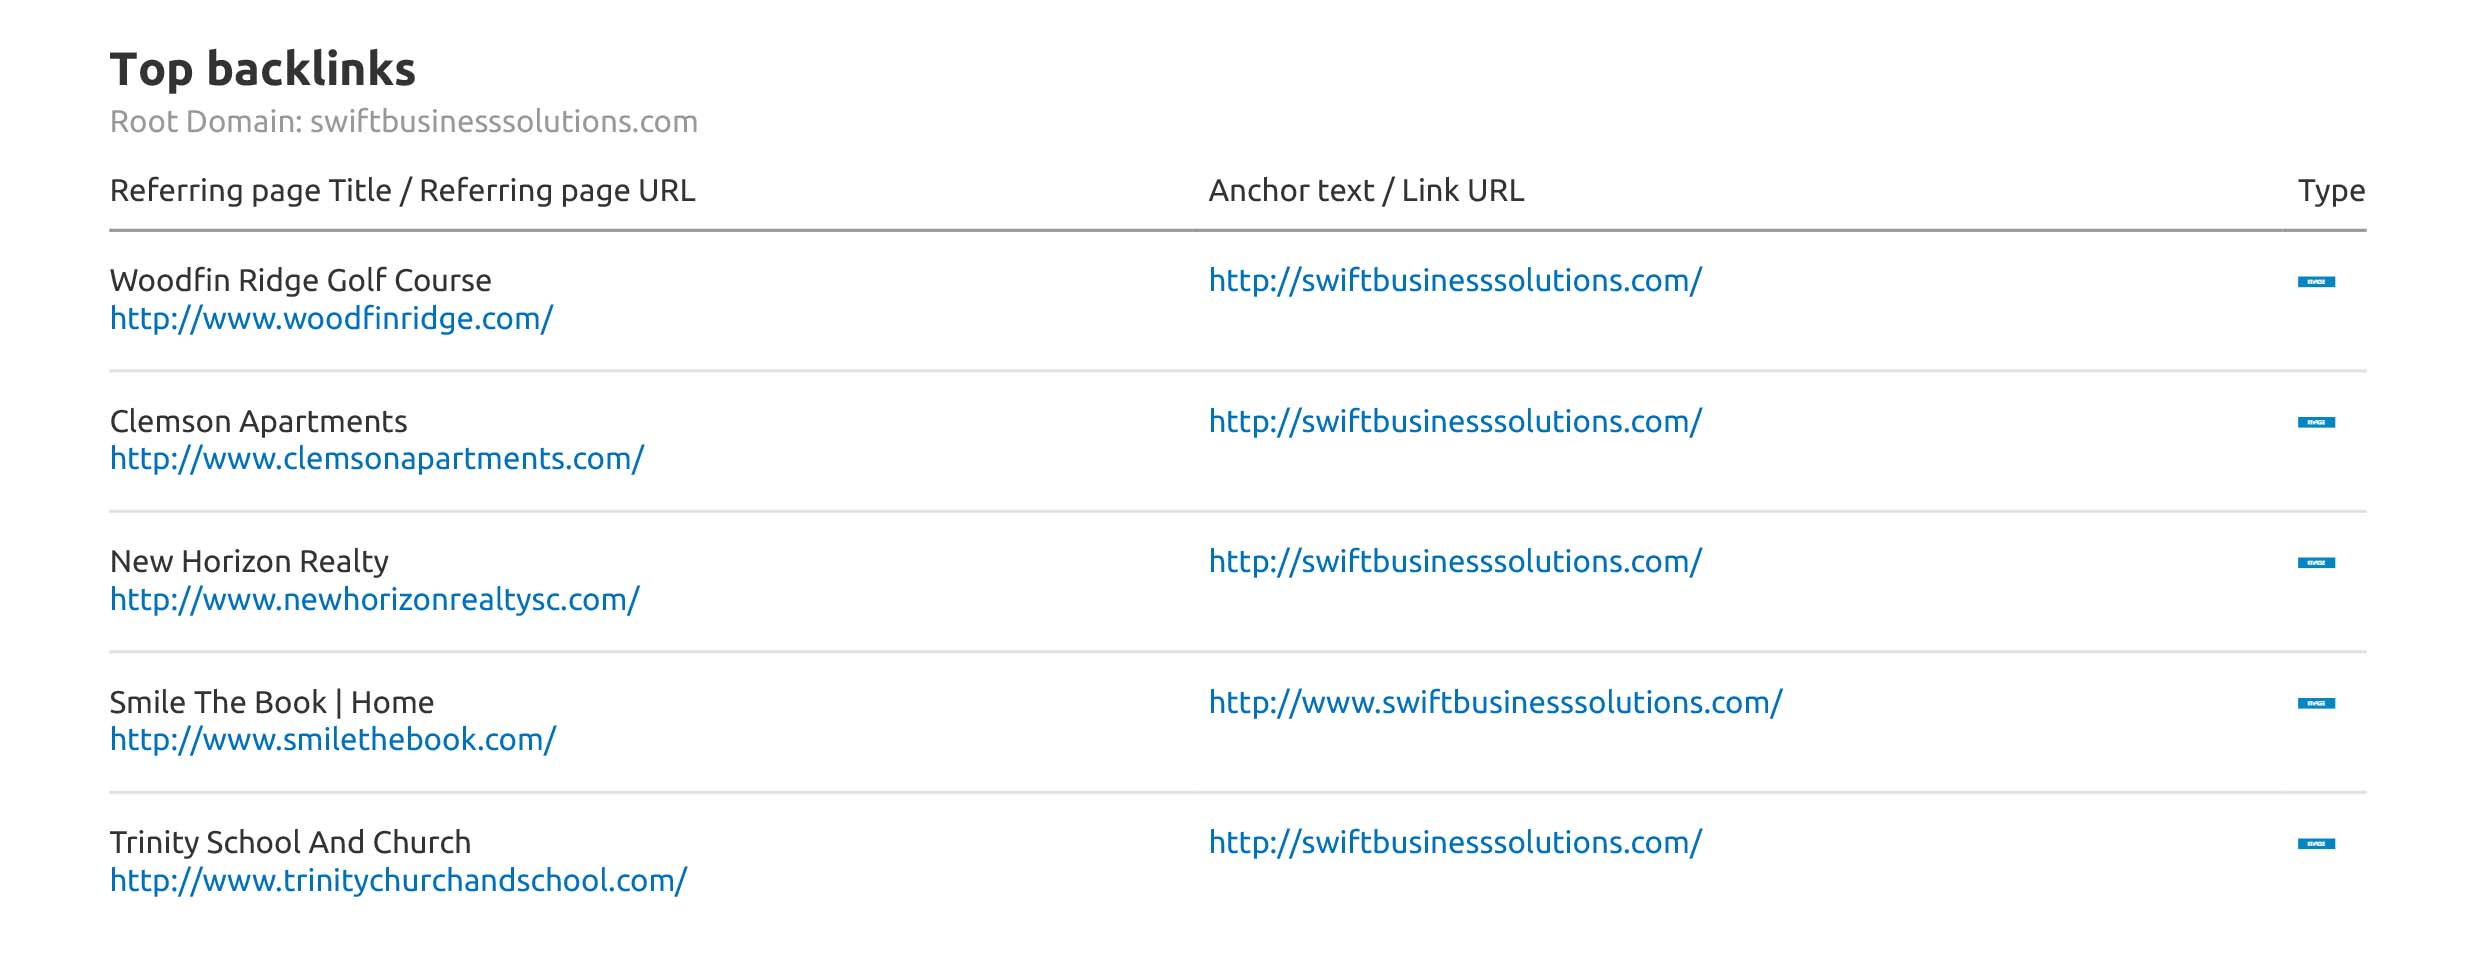
Task: Open the anchor link for Trinity School And Church
Action: click(x=1454, y=843)
